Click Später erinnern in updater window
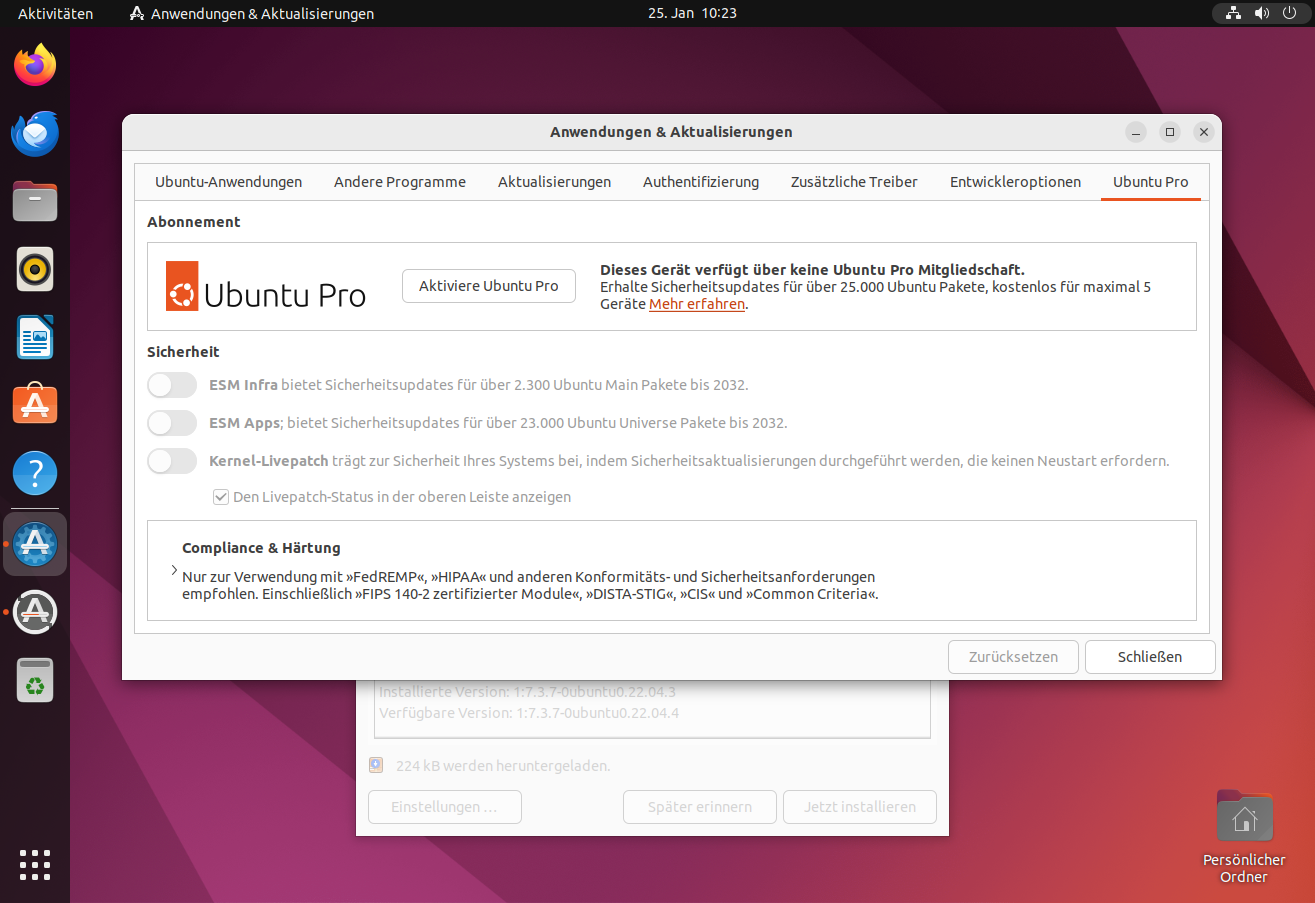The width and height of the screenshot is (1315, 903). tap(700, 807)
